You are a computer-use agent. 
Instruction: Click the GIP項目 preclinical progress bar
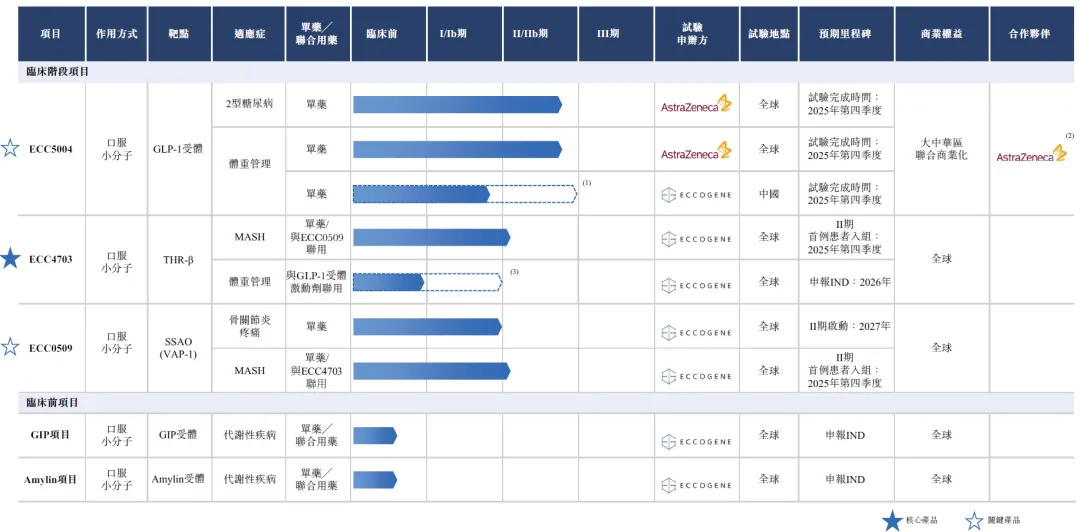374,436
